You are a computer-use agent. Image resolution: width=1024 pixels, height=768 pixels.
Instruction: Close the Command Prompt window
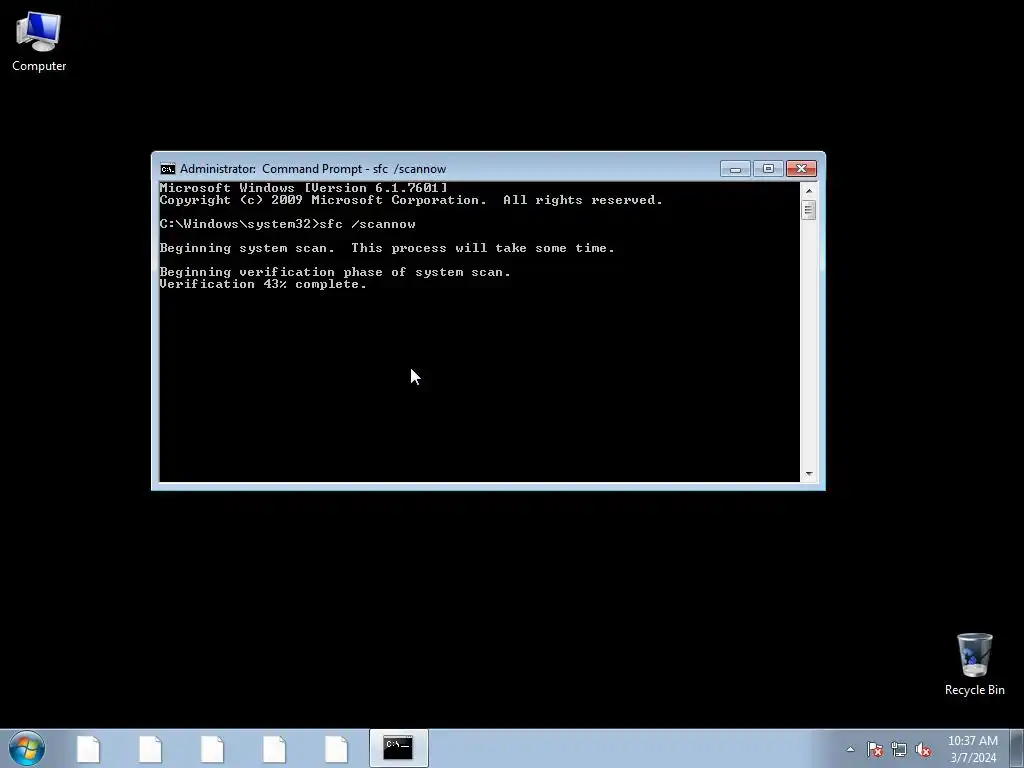[x=801, y=169]
